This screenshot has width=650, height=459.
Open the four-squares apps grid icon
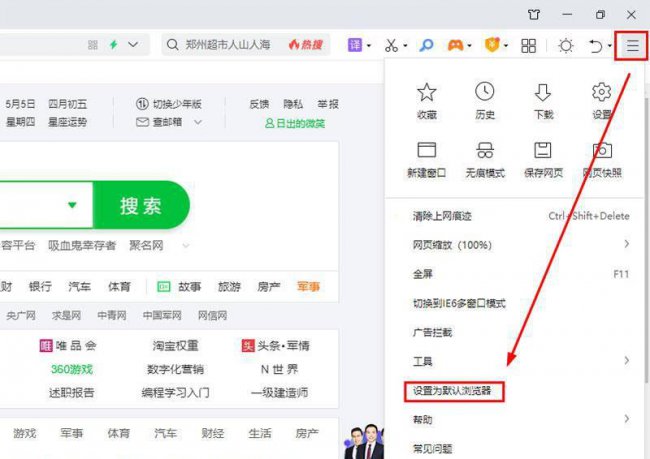[x=529, y=46]
